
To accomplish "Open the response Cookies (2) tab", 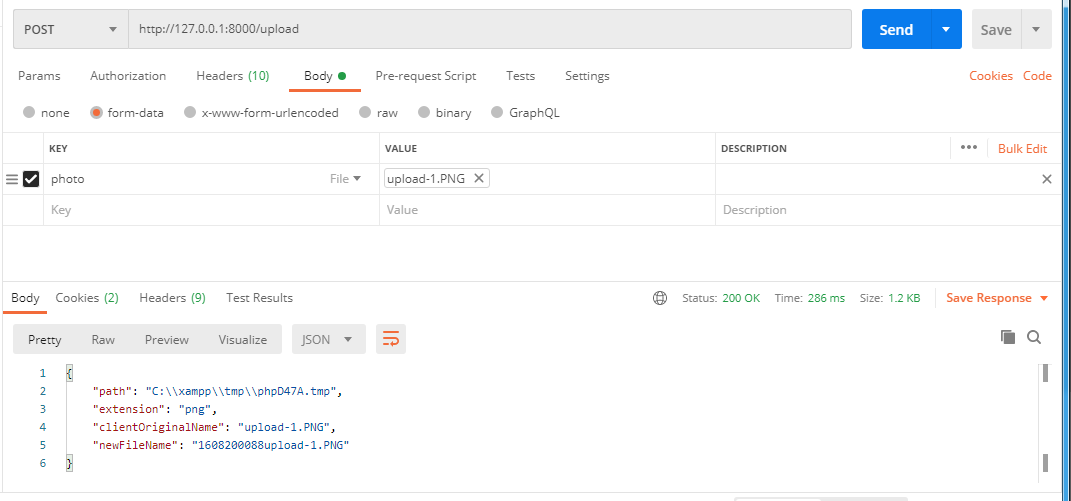I will [x=87, y=298].
